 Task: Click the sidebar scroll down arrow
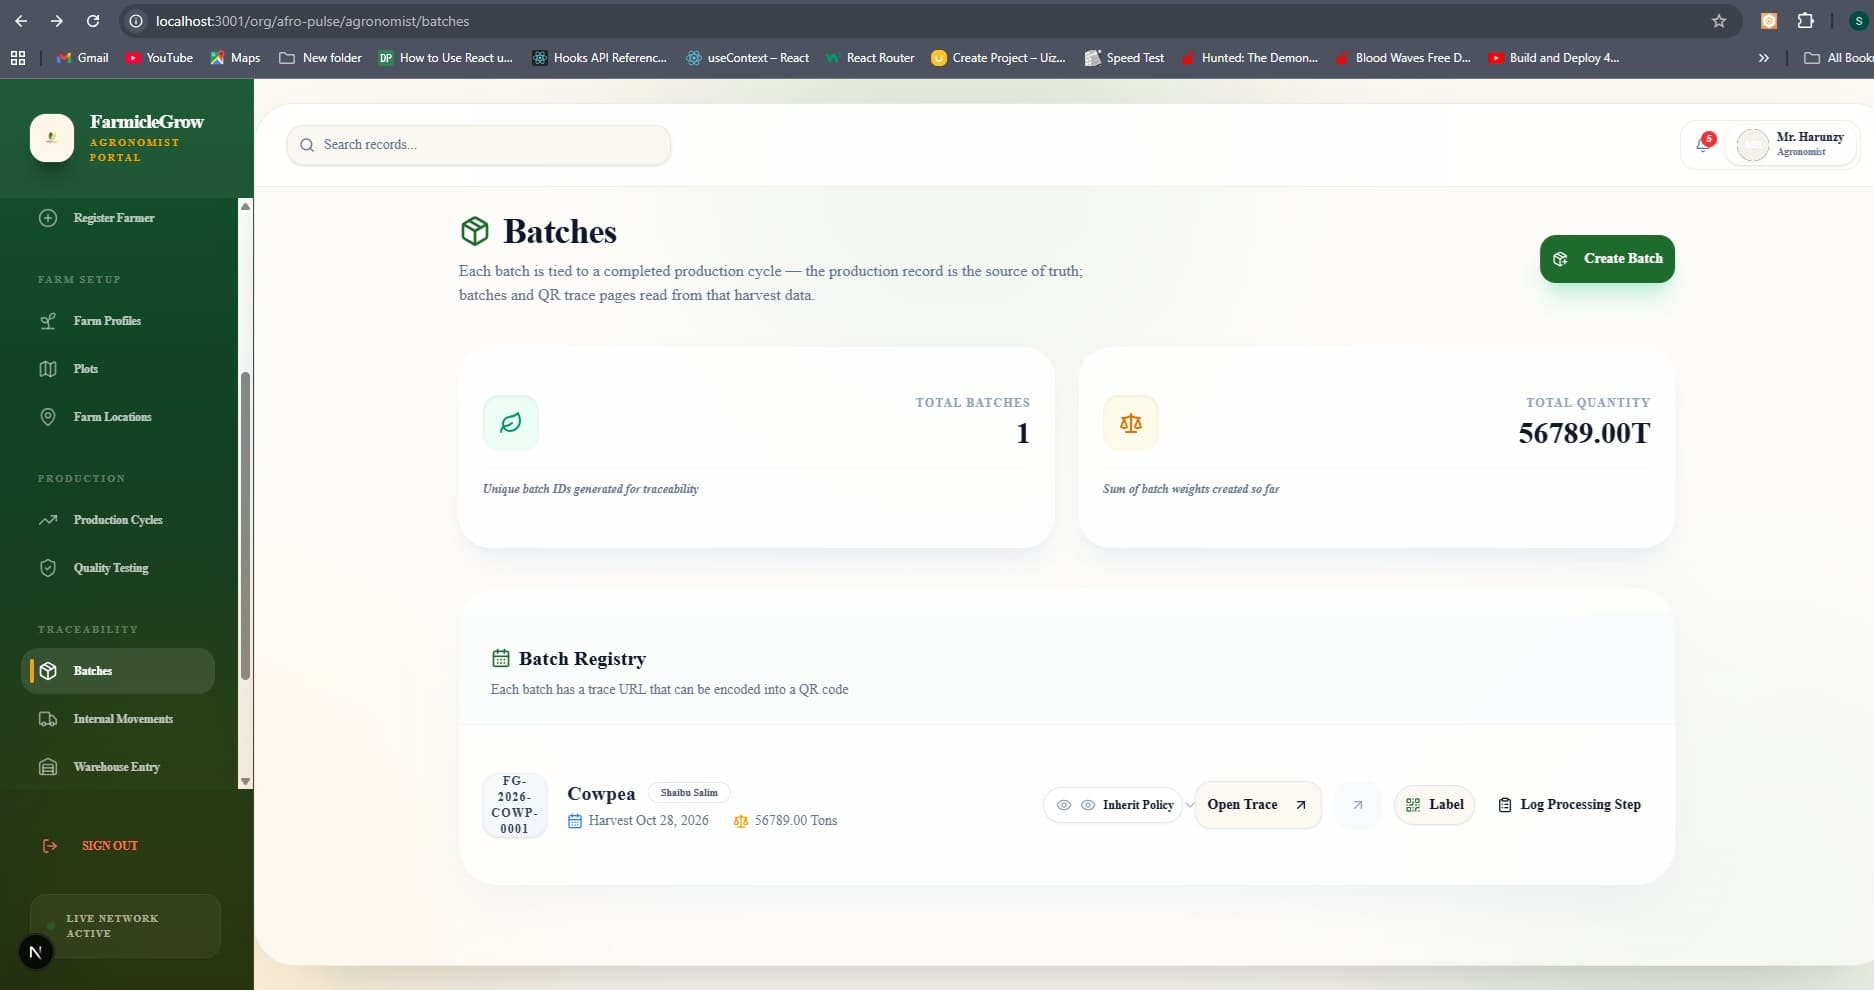point(246,782)
